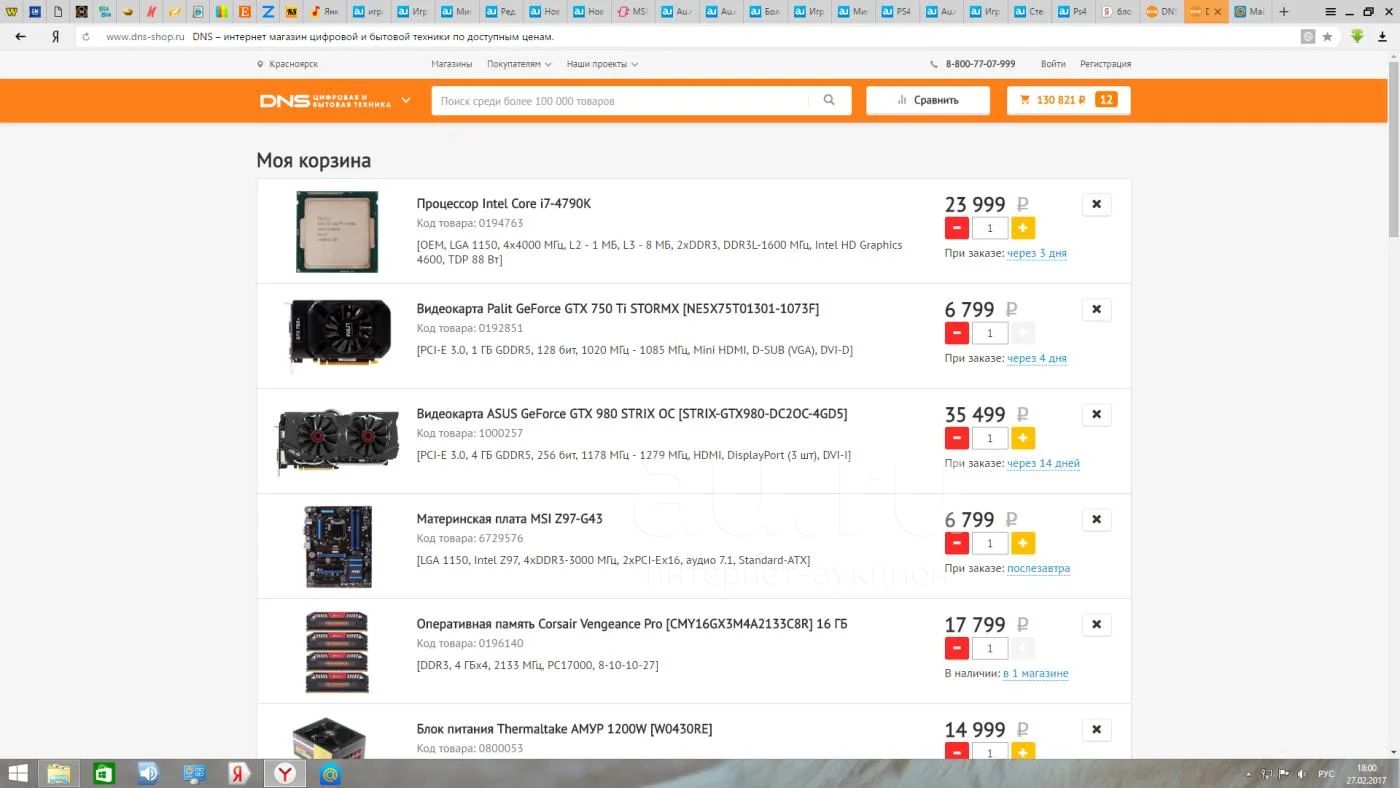This screenshot has width=1400, height=788.
Task: Open availability 'в 1 магазине' link
Action: click(x=1036, y=673)
